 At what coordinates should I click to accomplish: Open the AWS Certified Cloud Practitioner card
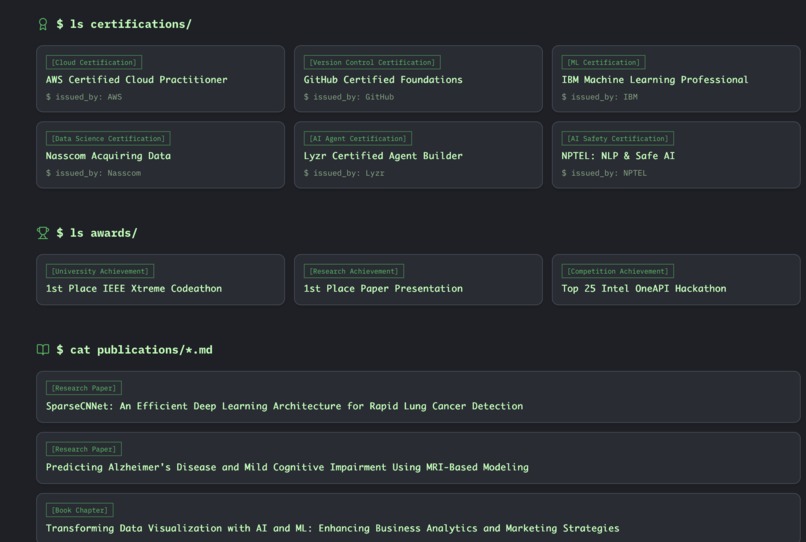160,79
